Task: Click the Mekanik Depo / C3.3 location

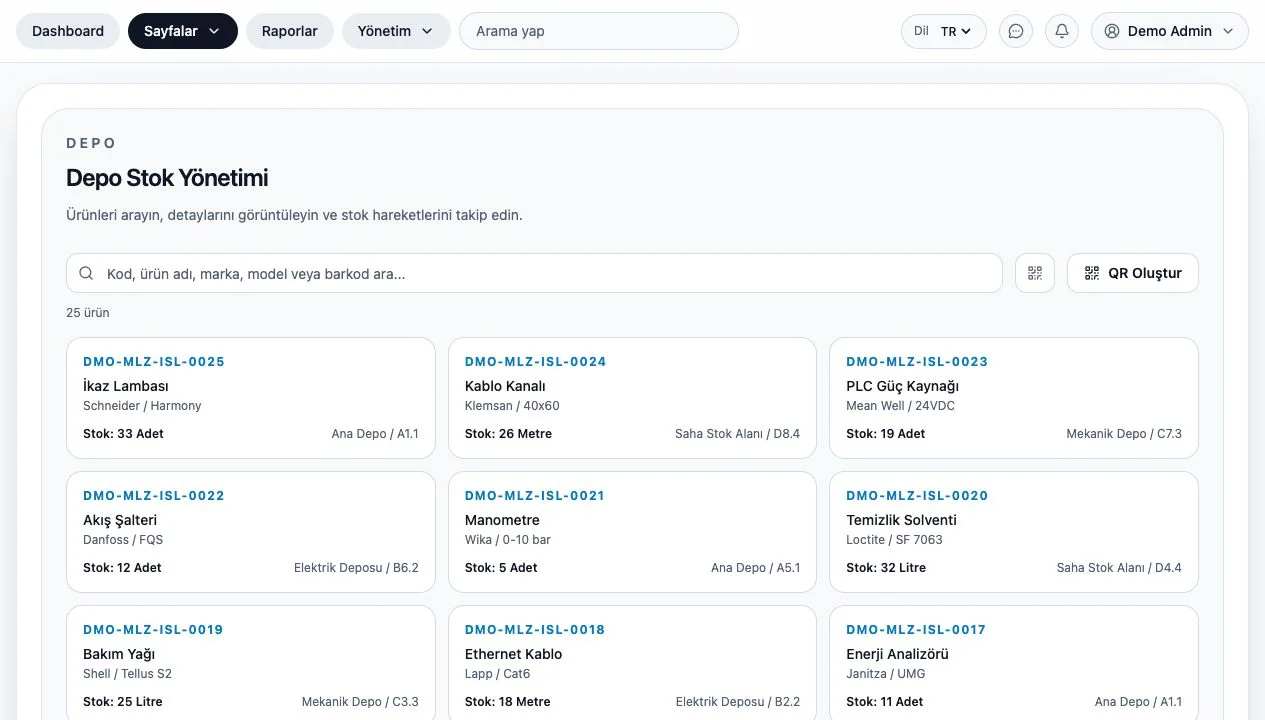Action: [x=360, y=702]
